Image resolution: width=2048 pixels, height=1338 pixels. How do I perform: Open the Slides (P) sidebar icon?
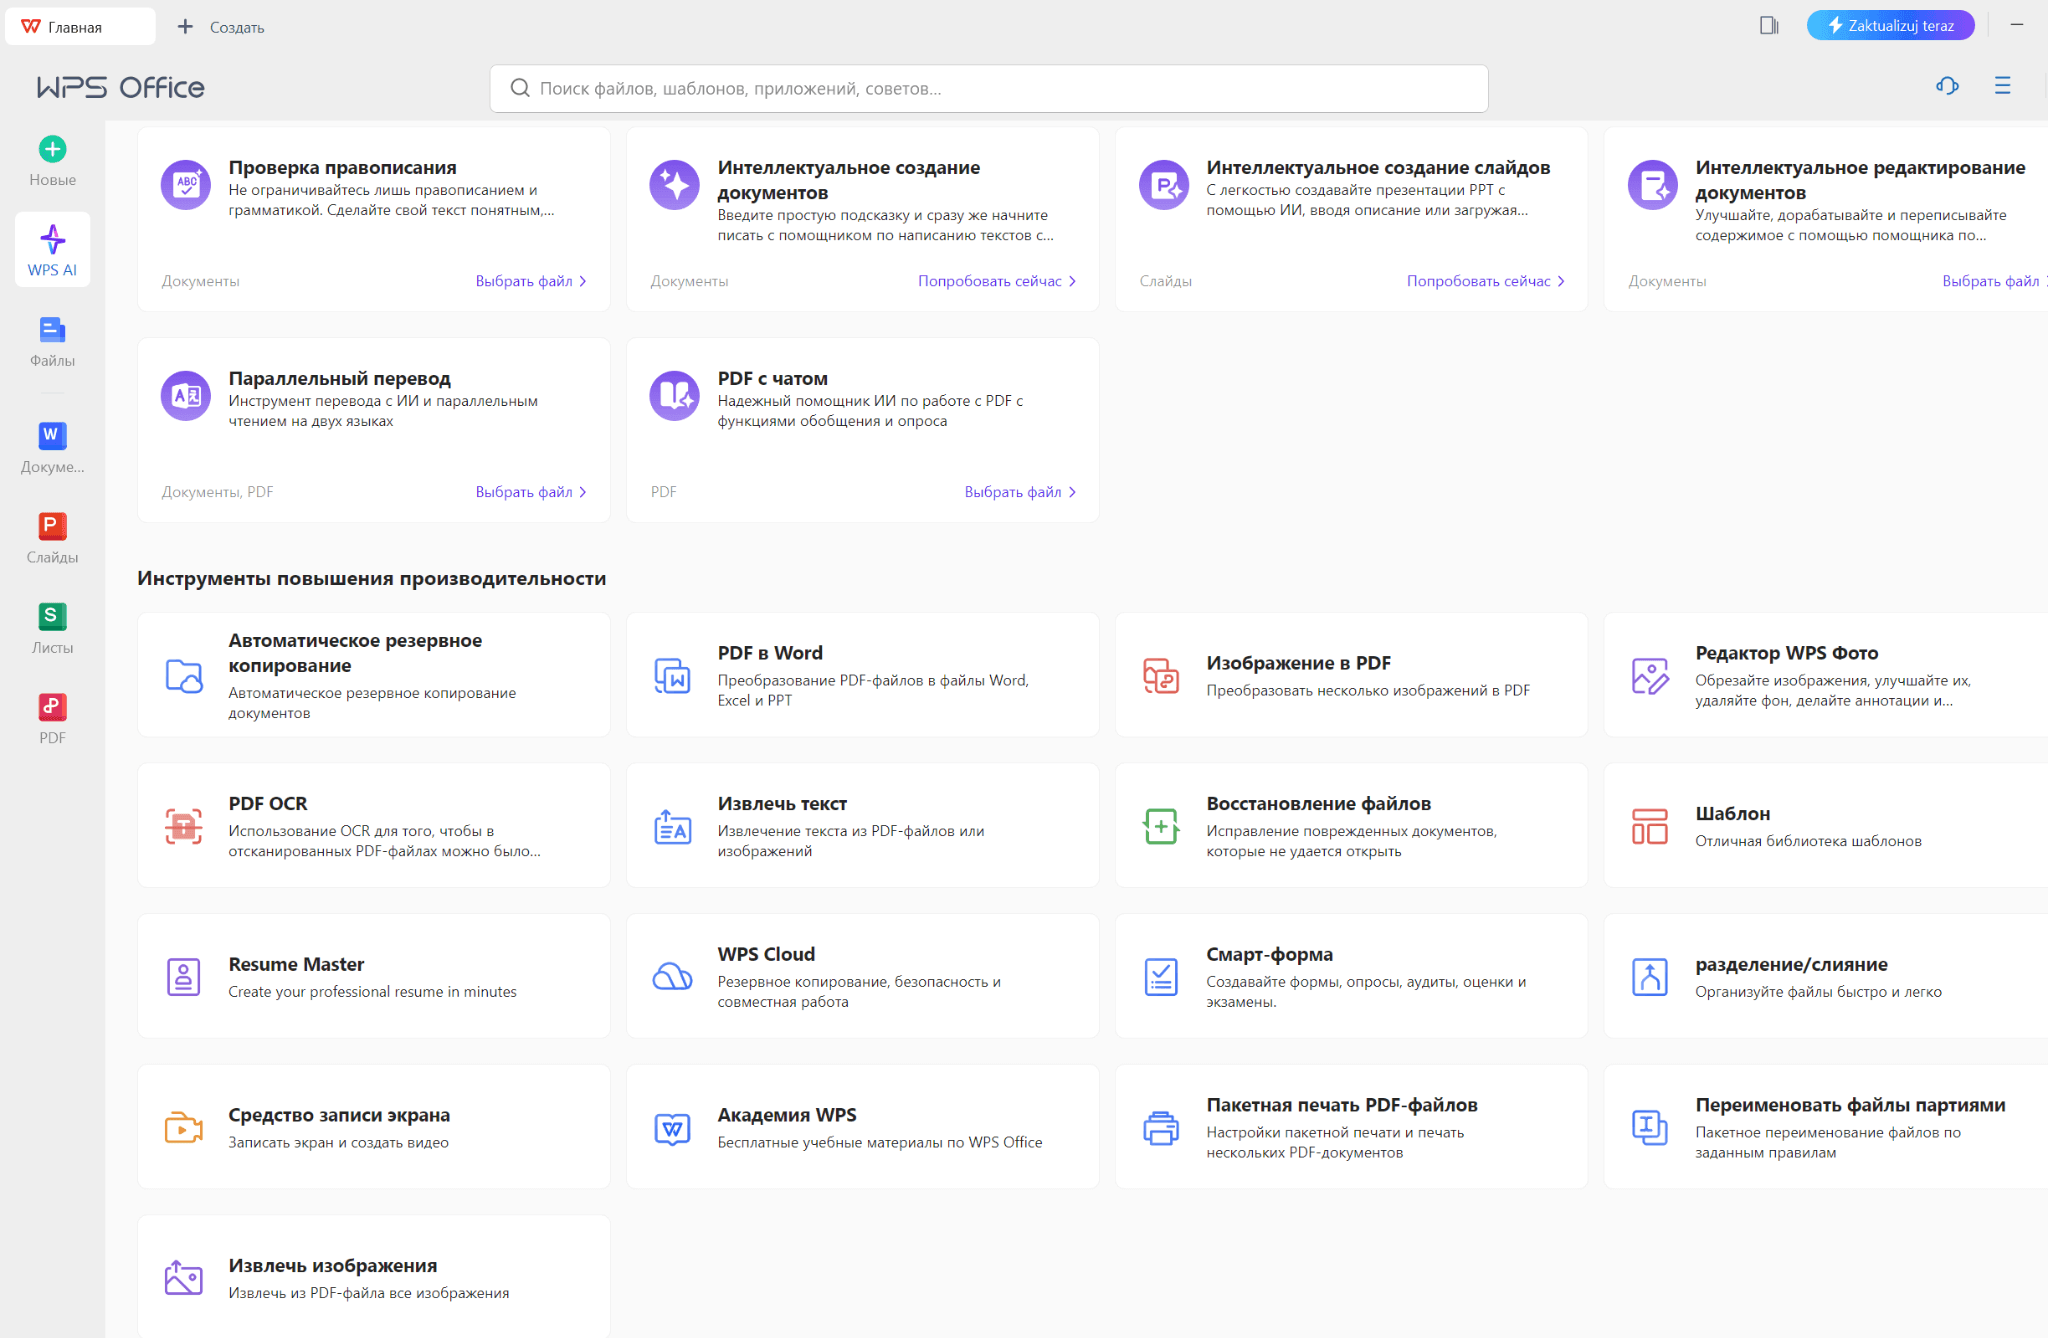52,527
